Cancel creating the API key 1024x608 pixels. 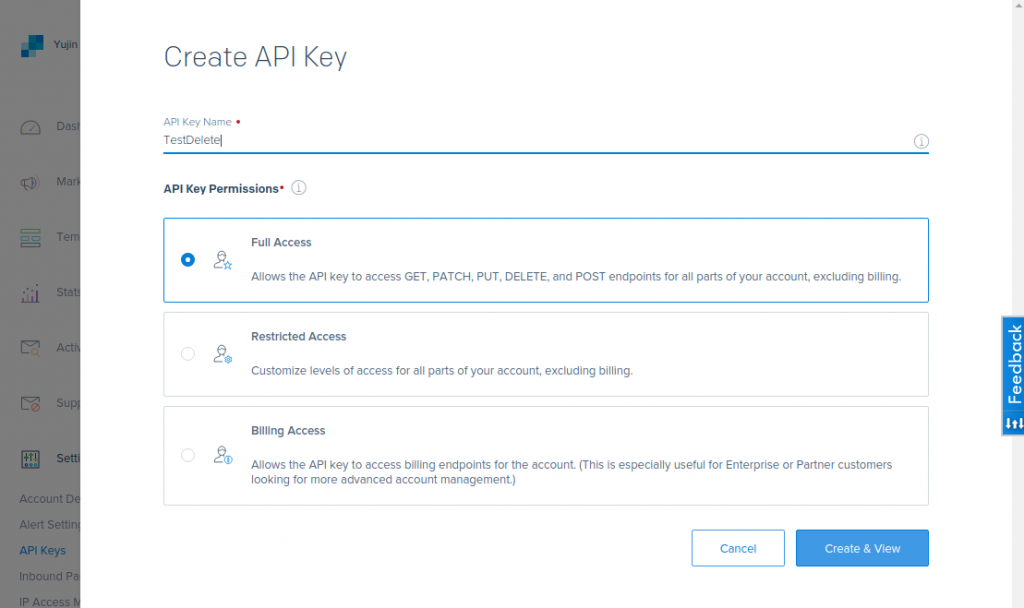(x=738, y=548)
